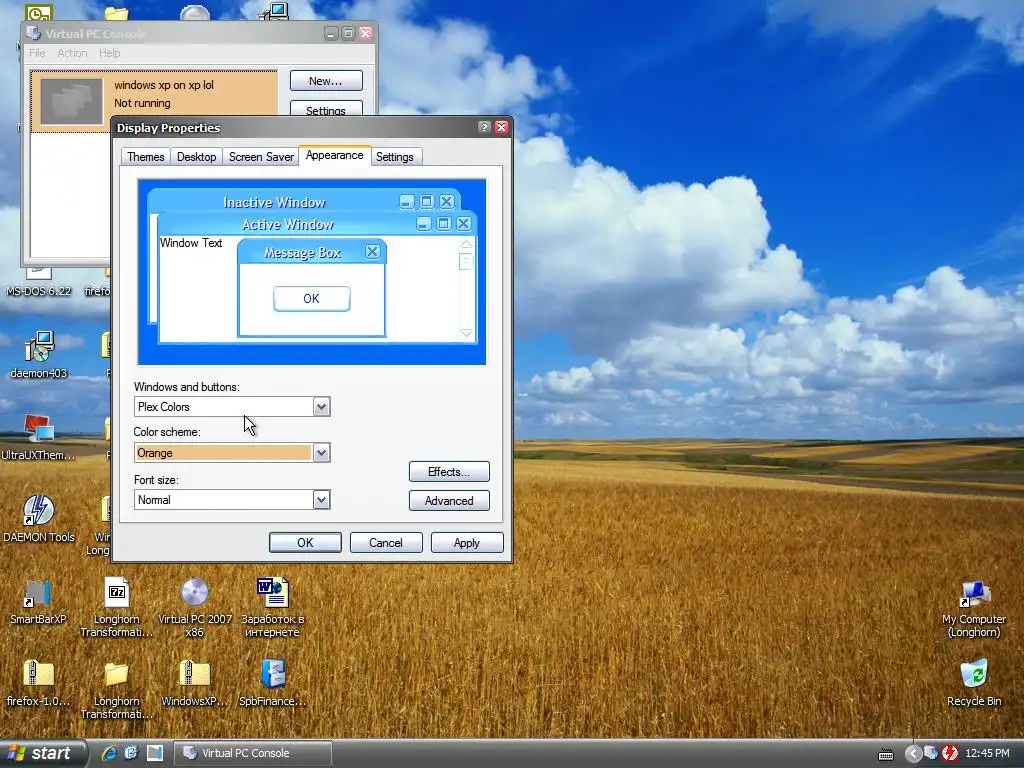Open the Screen Saver tab
The width and height of the screenshot is (1024, 768).
tap(261, 157)
